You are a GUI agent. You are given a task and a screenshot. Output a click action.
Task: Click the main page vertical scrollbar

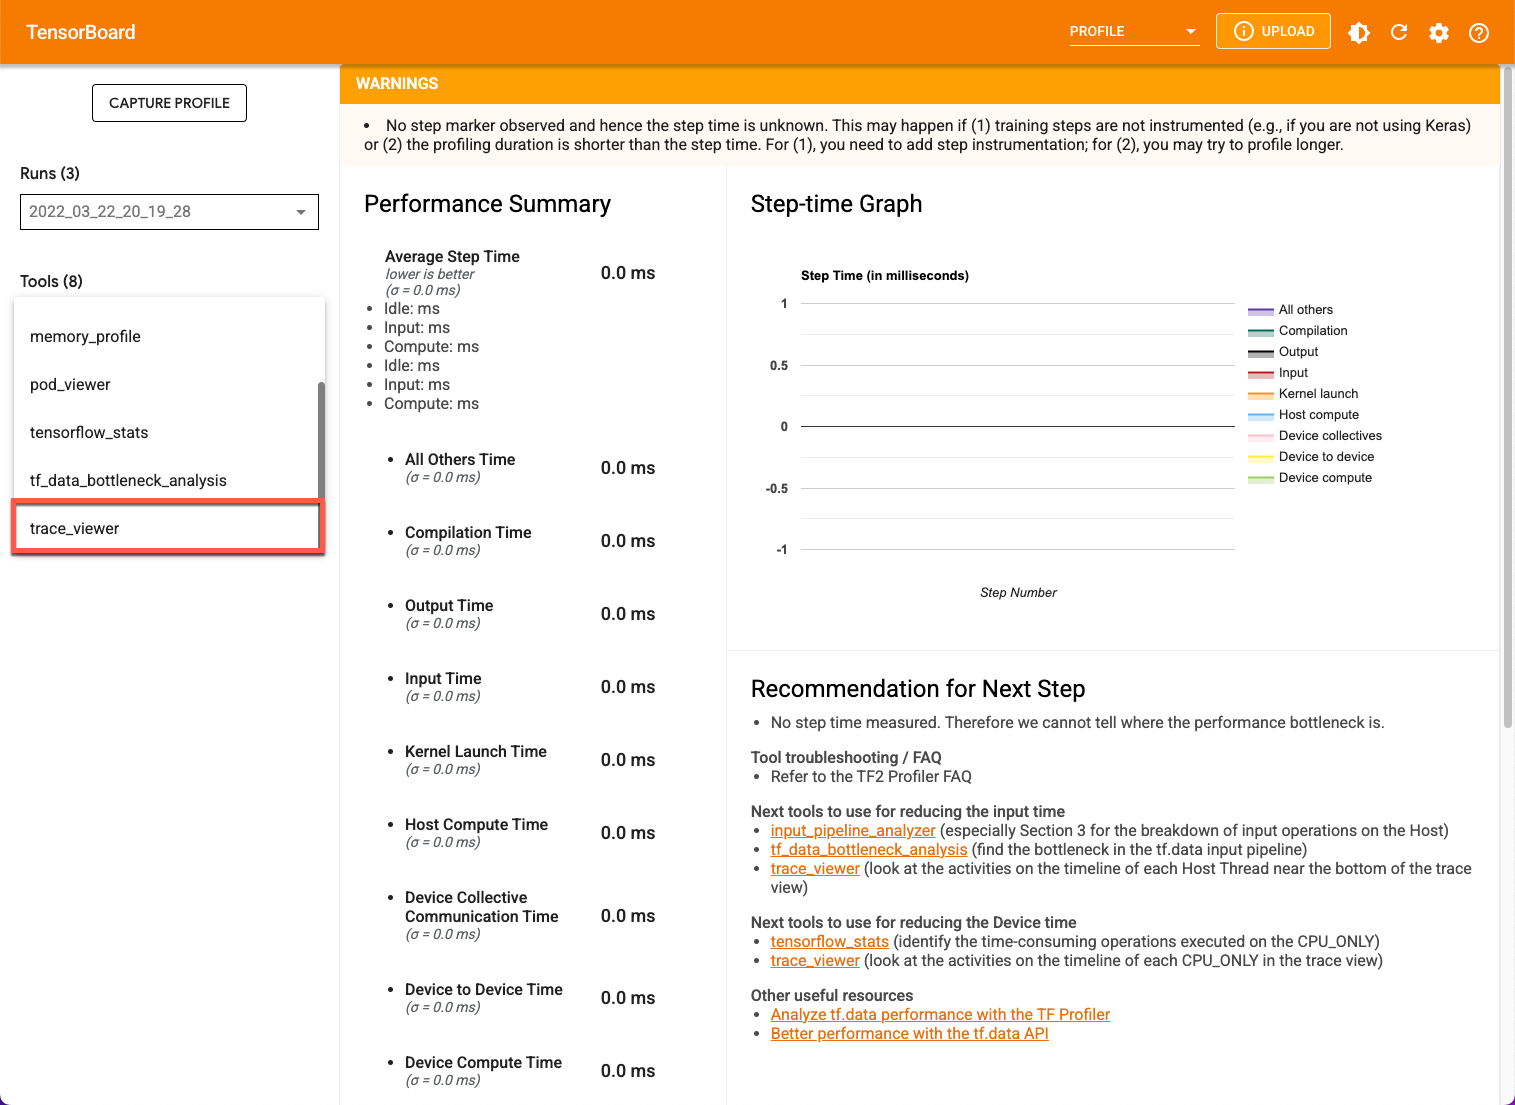(x=1508, y=398)
